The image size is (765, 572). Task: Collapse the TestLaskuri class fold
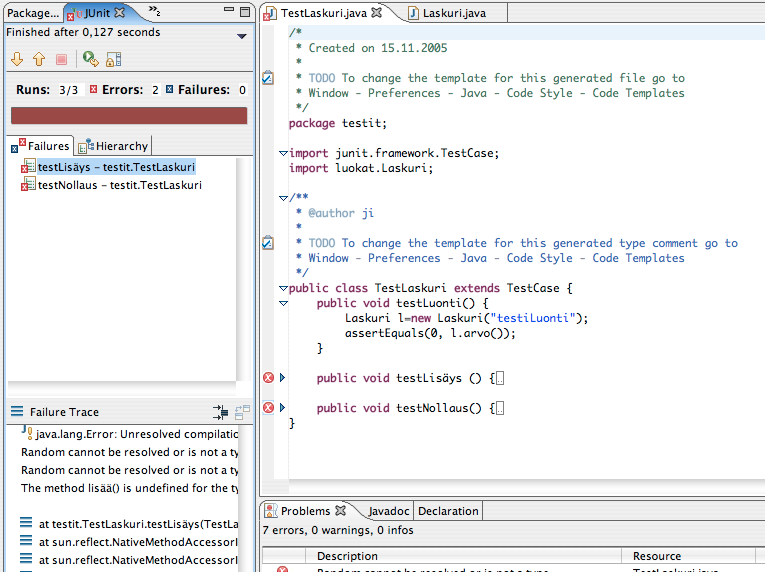tap(283, 288)
